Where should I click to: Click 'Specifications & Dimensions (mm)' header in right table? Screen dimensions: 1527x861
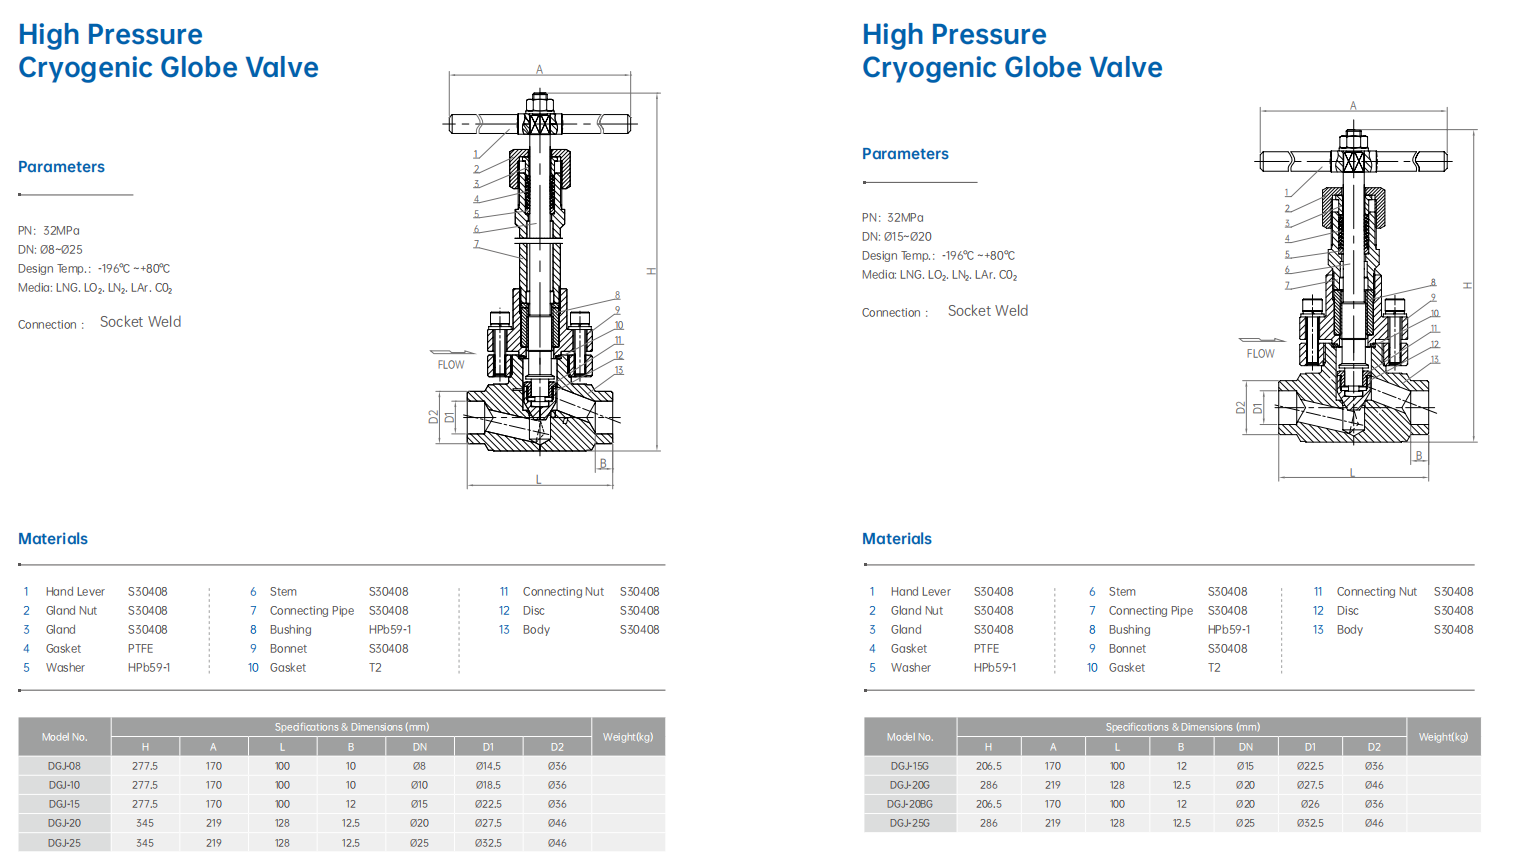tap(1182, 727)
